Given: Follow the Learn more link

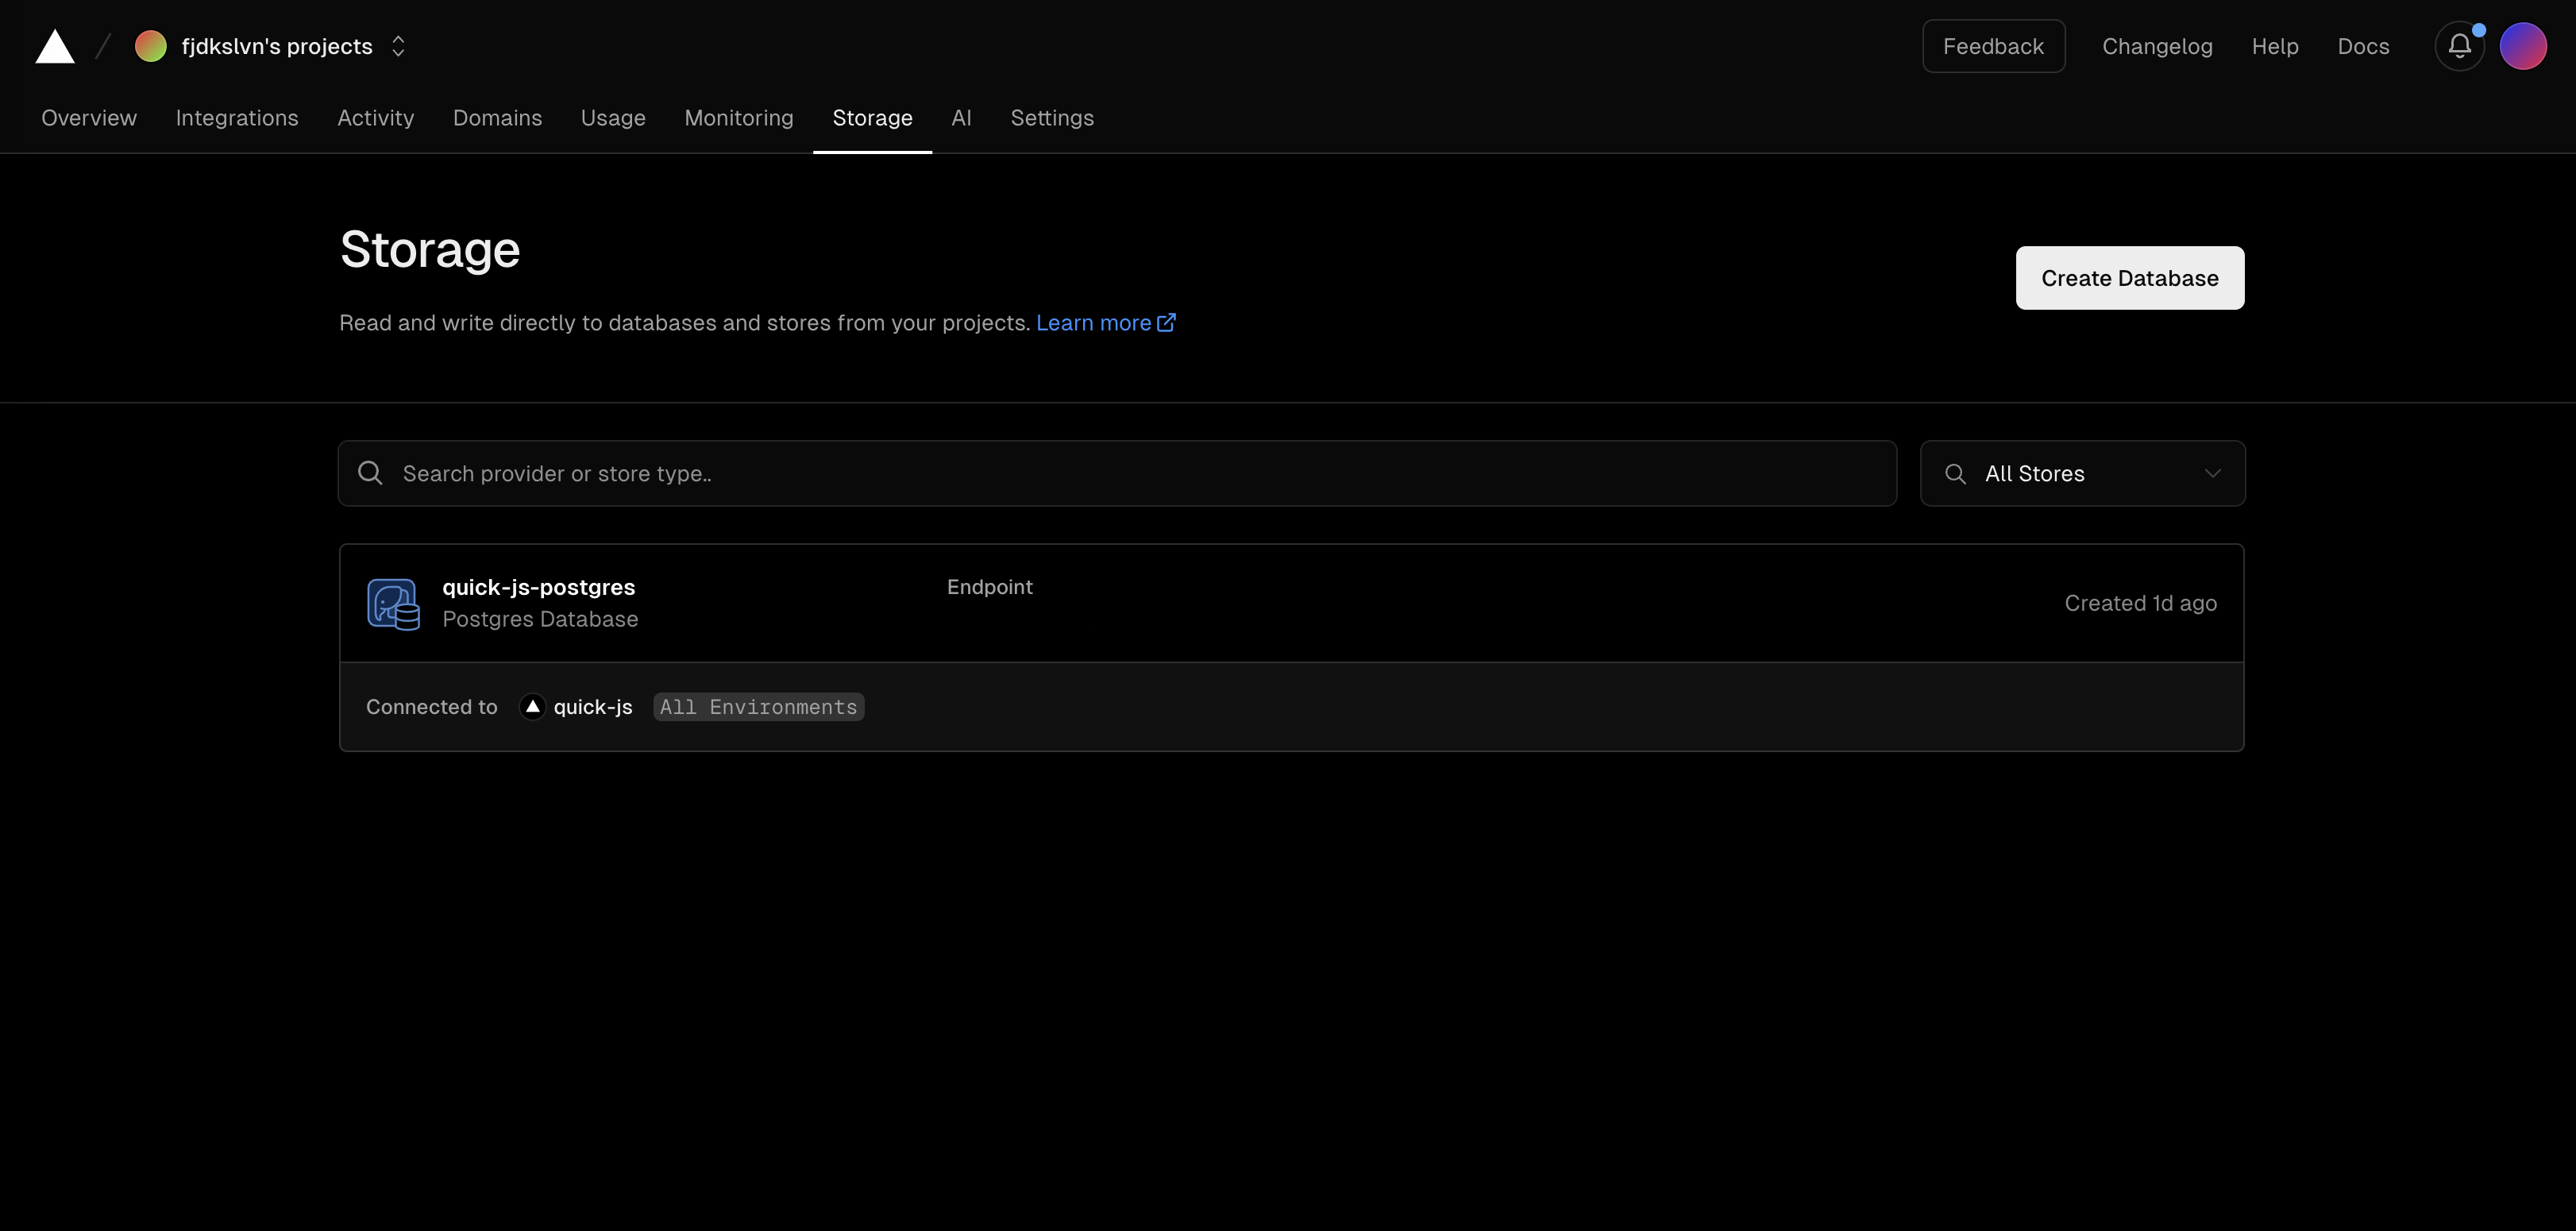Looking at the screenshot, I should [x=1093, y=323].
